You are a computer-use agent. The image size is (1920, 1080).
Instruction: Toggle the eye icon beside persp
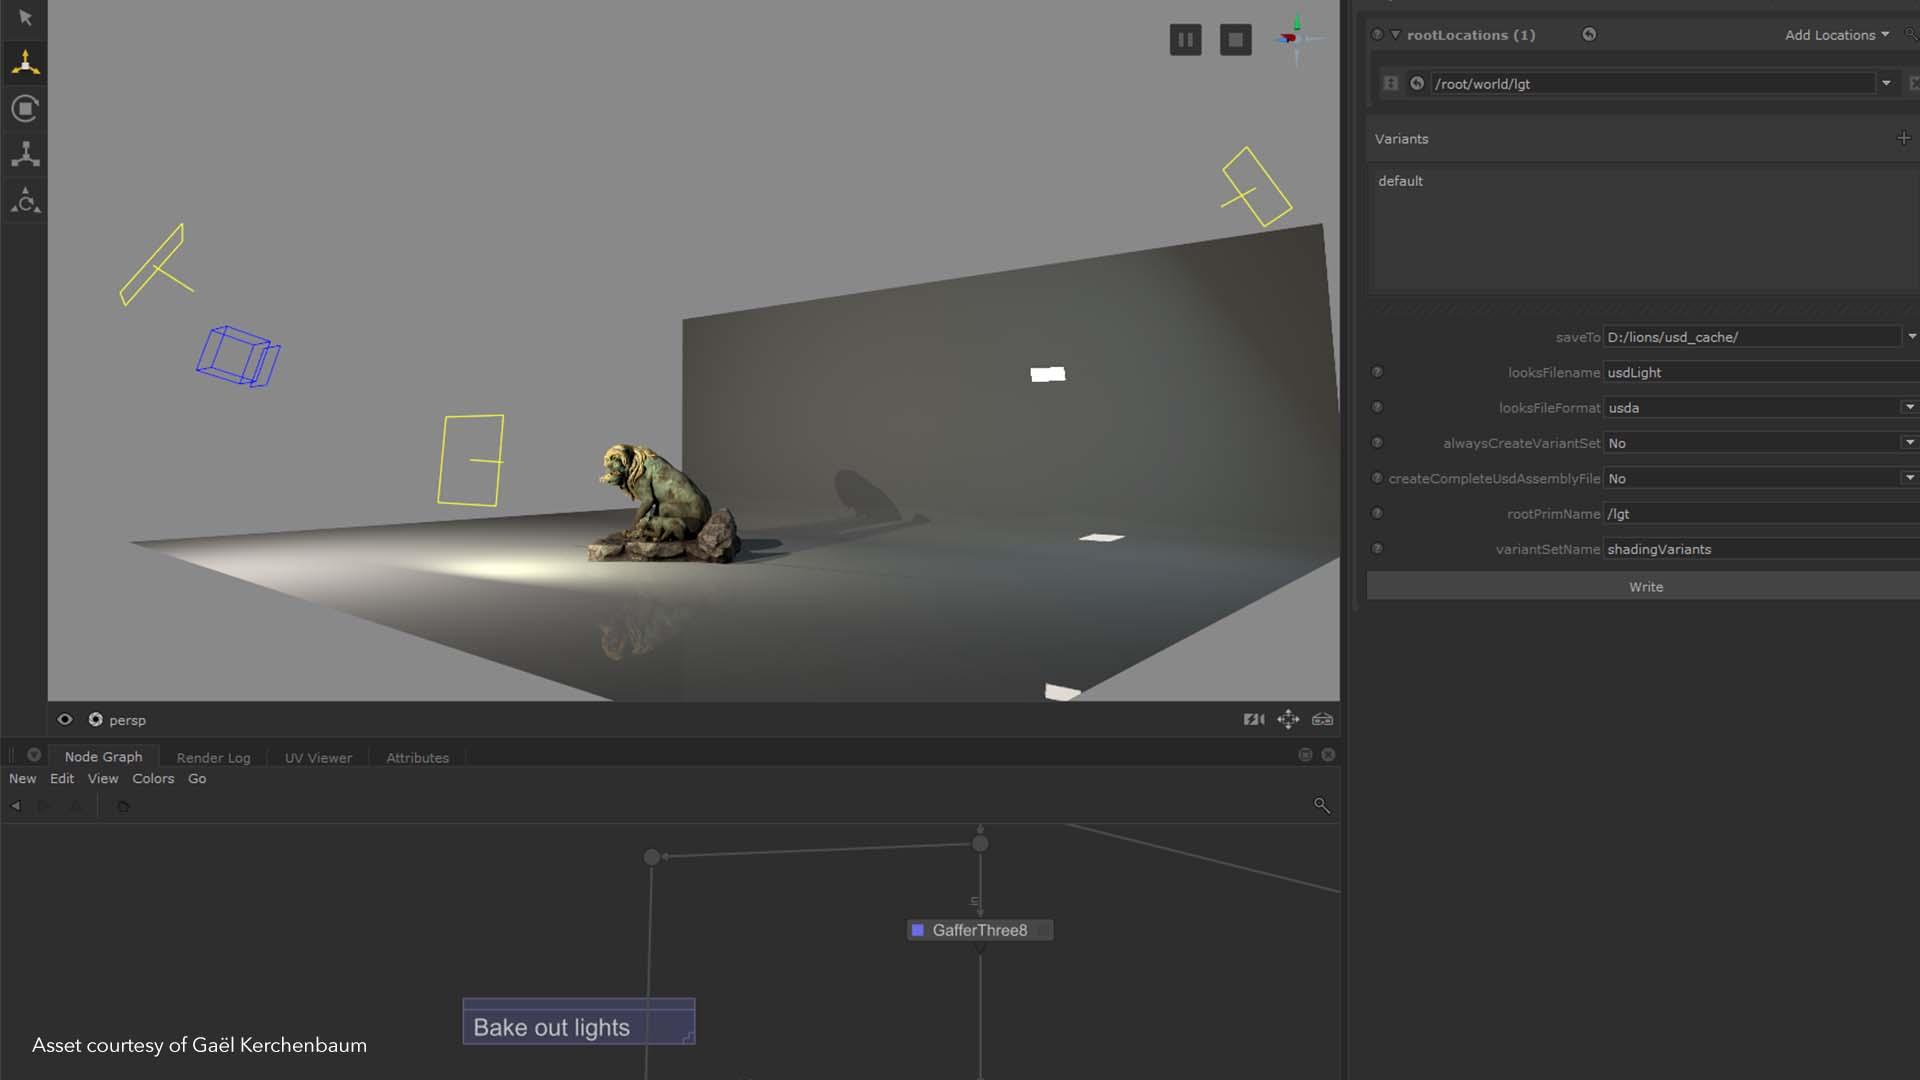click(65, 719)
